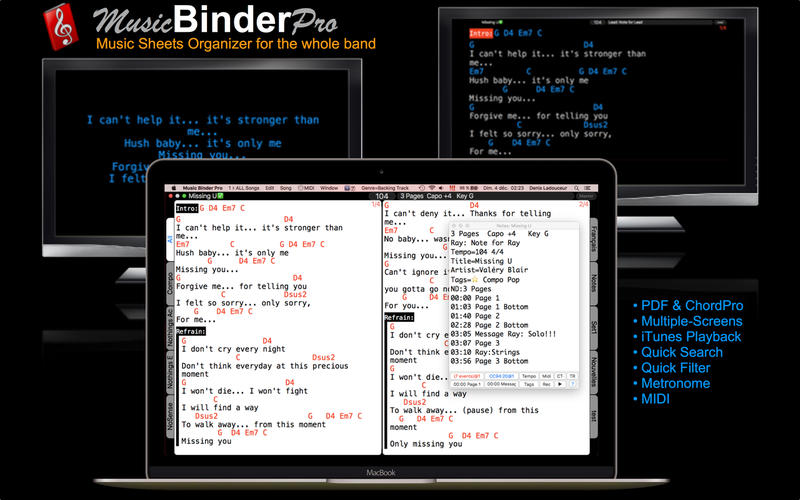The height and width of the screenshot is (500, 800).
Task: Click the Tags button in Notes window
Action: 529,384
